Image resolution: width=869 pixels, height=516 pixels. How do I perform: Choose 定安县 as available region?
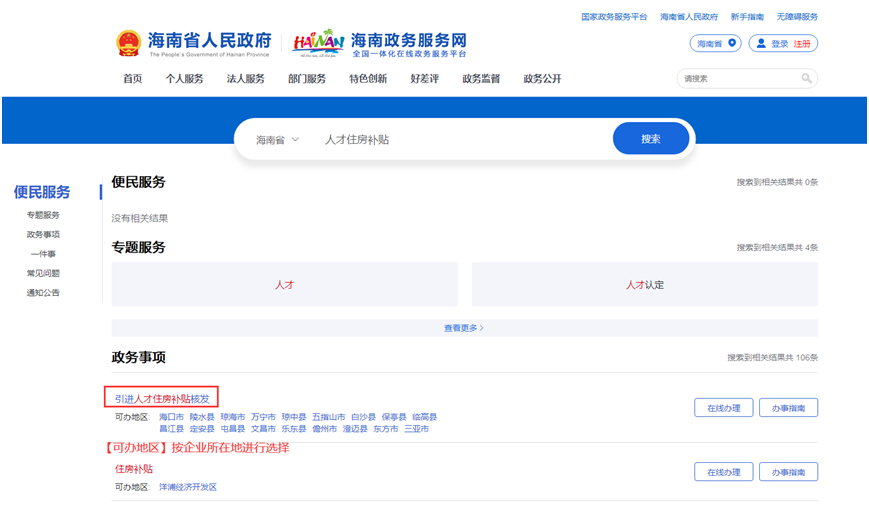pos(202,429)
